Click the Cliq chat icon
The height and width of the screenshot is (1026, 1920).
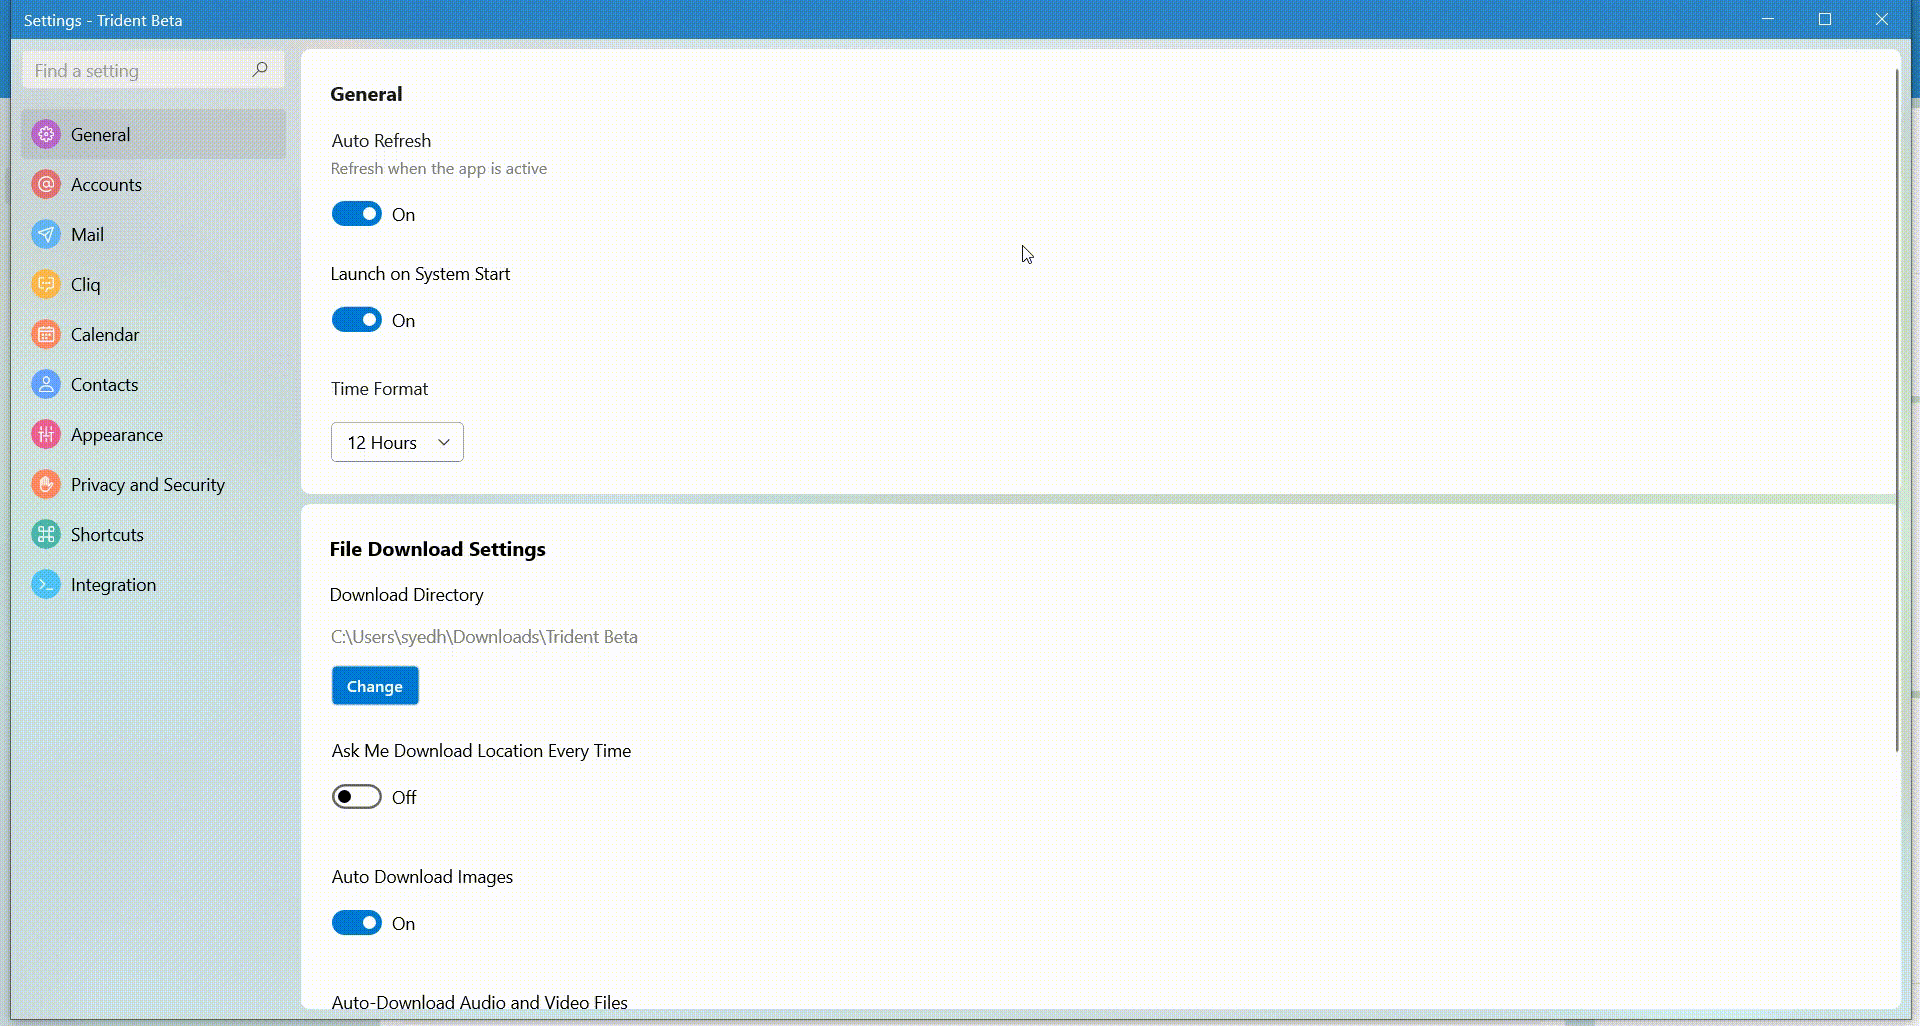click(46, 284)
